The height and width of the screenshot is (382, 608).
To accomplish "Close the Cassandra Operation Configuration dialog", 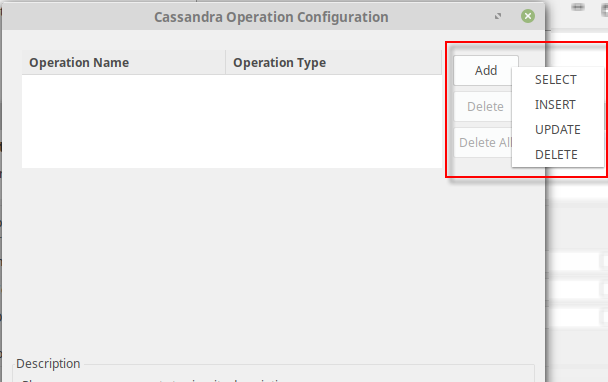I will click(527, 16).
